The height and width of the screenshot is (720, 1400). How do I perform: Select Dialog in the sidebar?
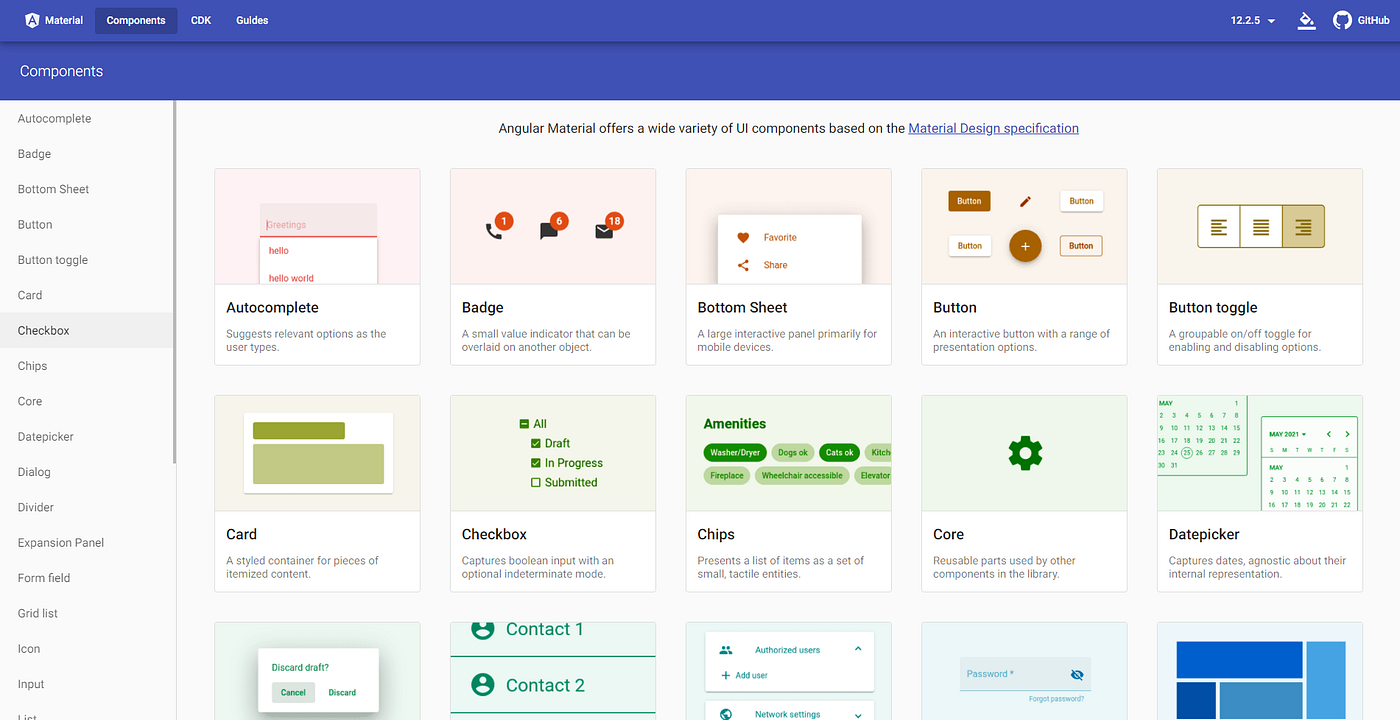(x=87, y=472)
